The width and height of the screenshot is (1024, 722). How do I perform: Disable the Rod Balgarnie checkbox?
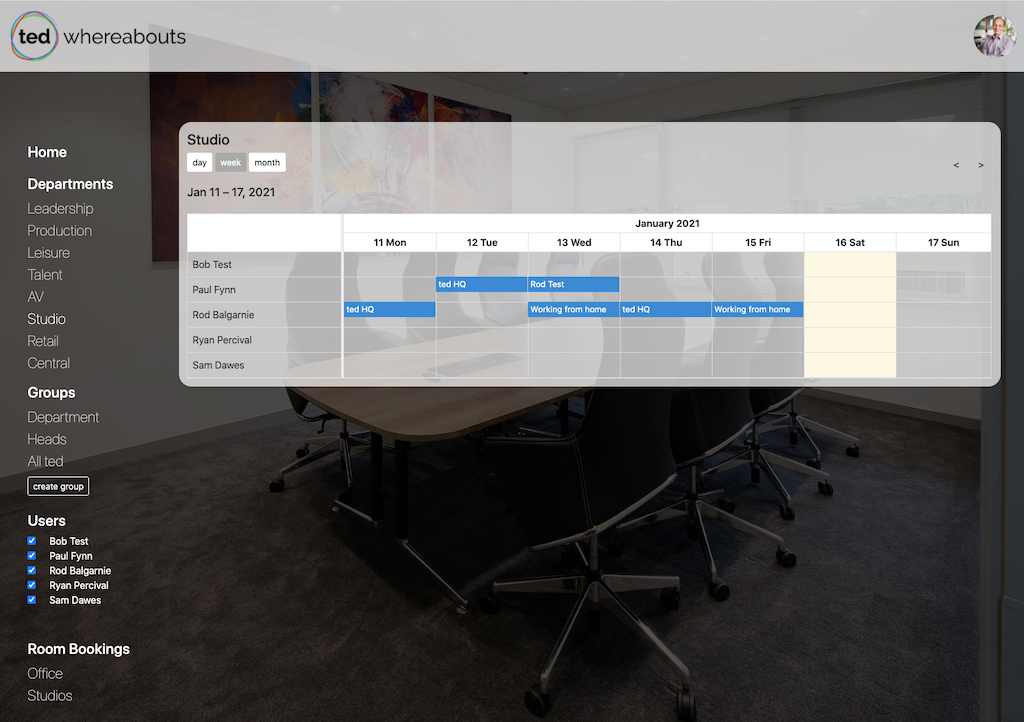[x=31, y=571]
